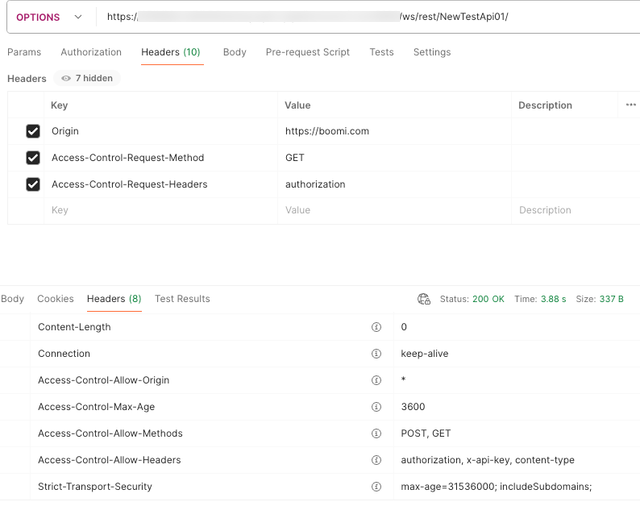Click the info icon next to Content-Length

[377, 327]
